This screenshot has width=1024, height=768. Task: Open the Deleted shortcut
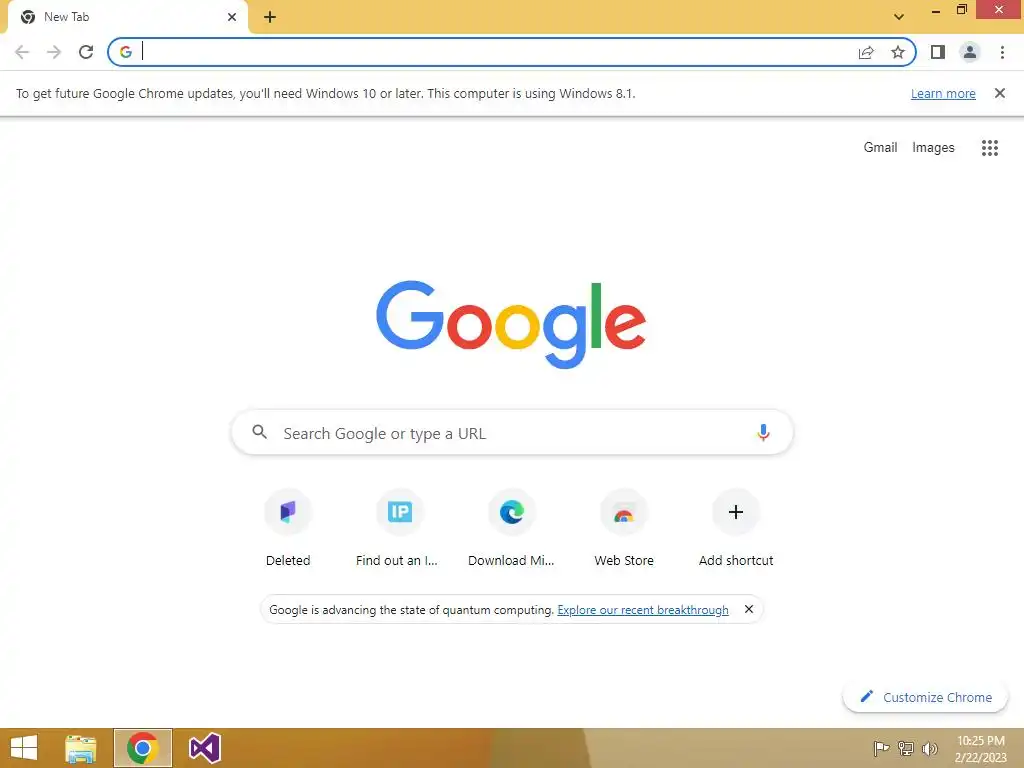click(x=288, y=529)
